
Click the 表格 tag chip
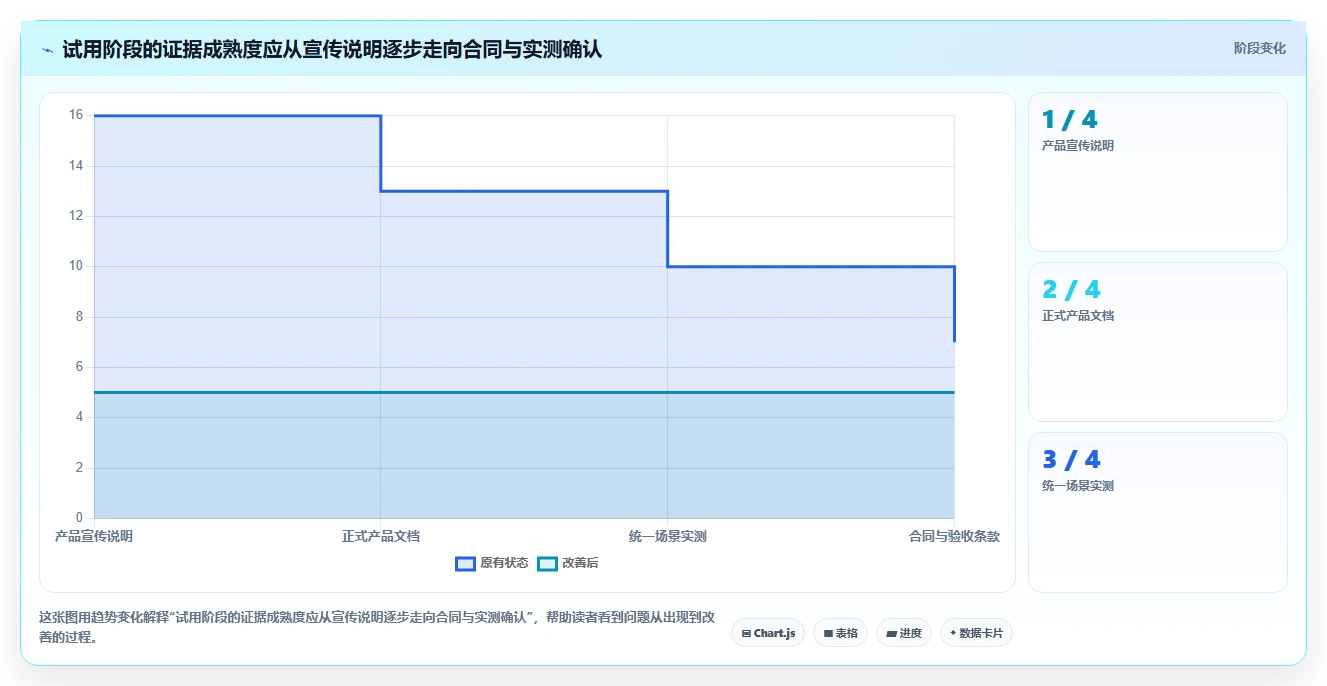(x=840, y=633)
